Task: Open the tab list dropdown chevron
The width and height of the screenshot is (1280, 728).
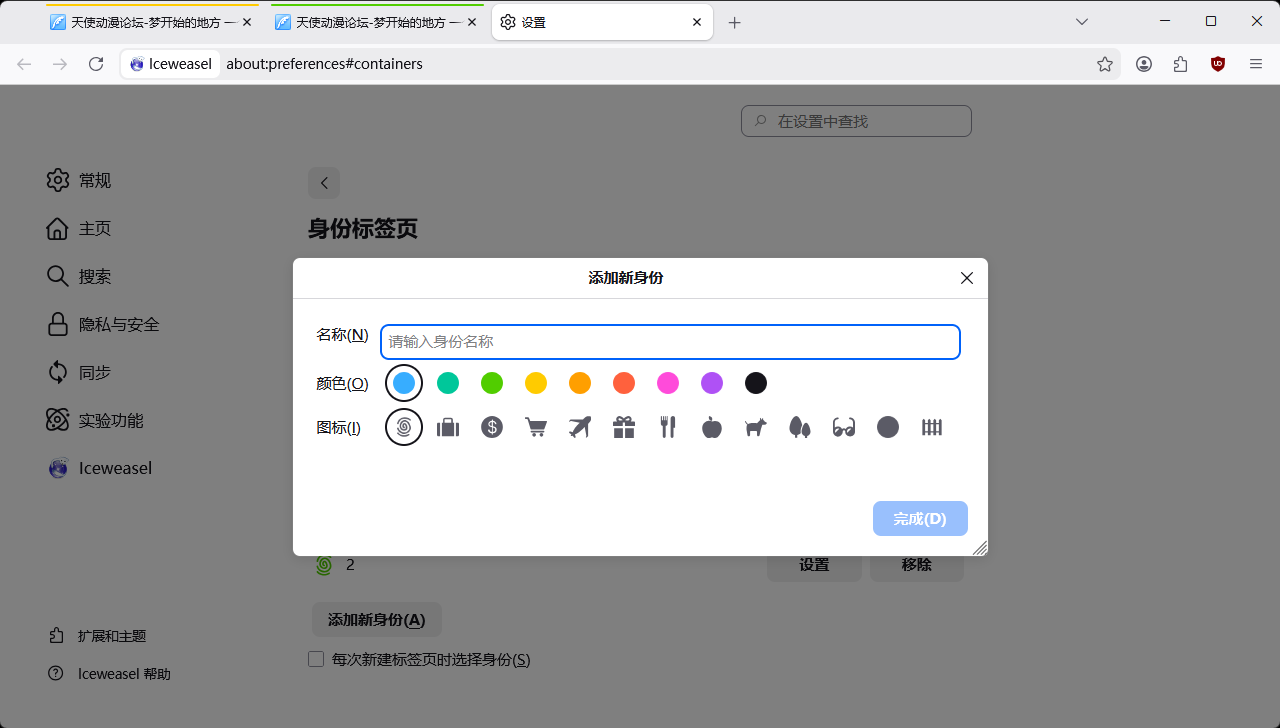Action: (x=1082, y=22)
